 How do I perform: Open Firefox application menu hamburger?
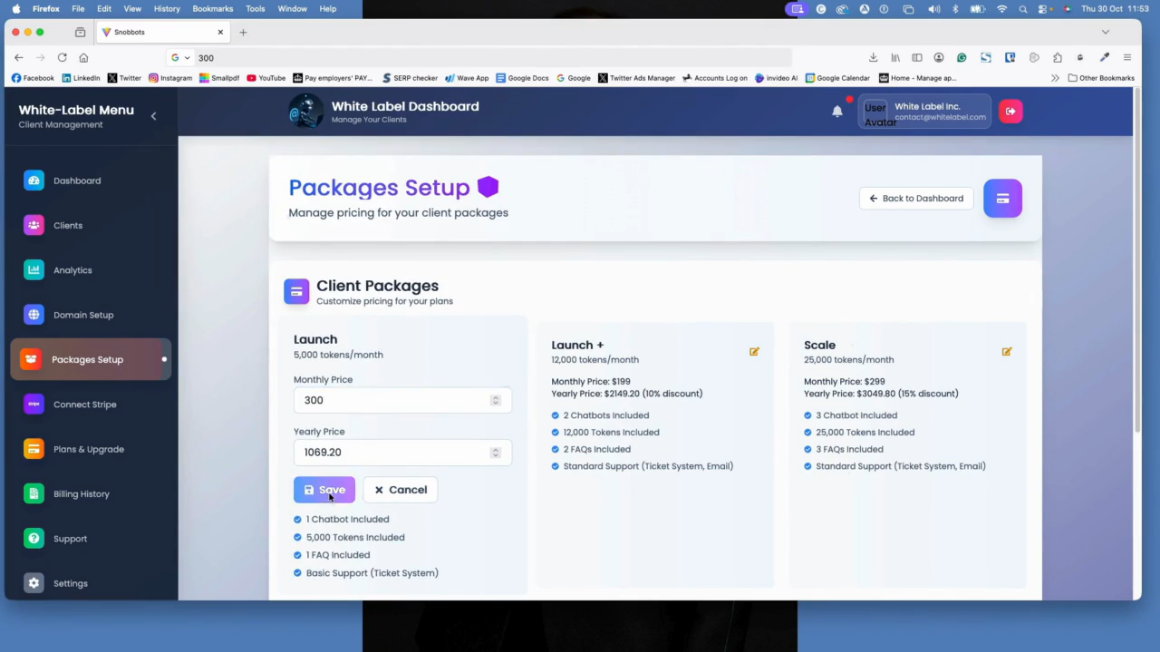(1127, 58)
